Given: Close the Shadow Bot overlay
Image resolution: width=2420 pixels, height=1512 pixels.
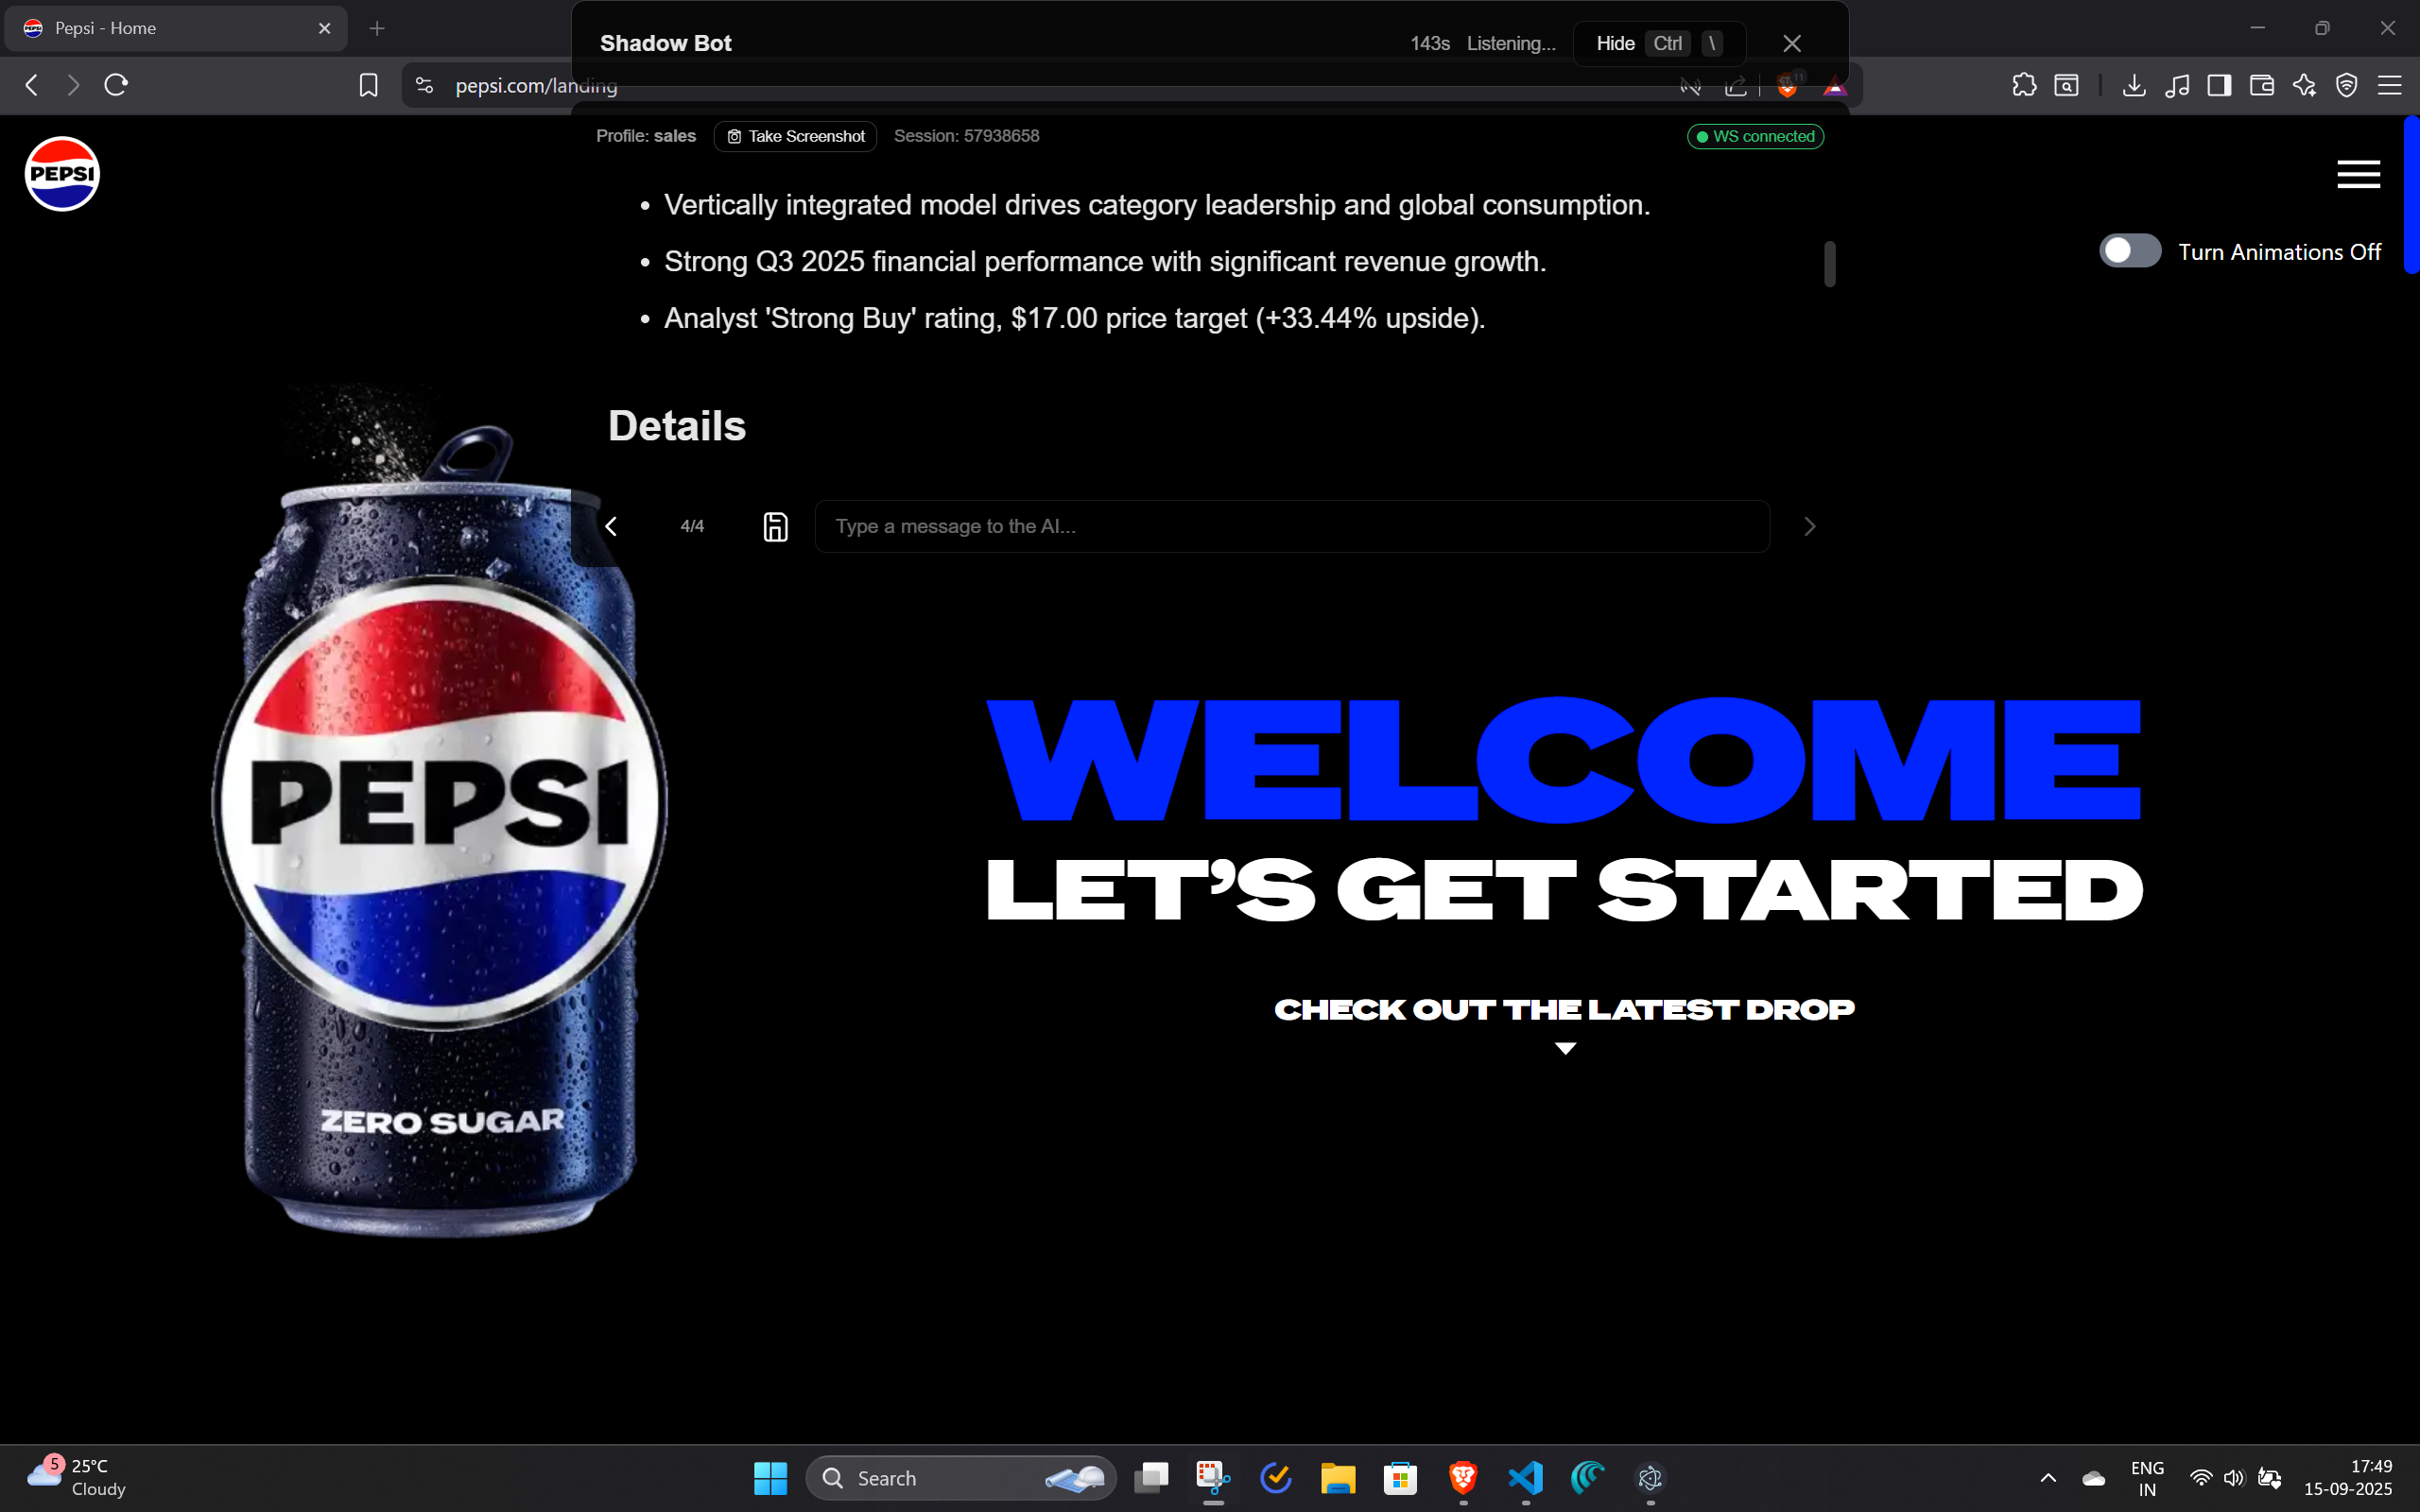Looking at the screenshot, I should tap(1791, 43).
